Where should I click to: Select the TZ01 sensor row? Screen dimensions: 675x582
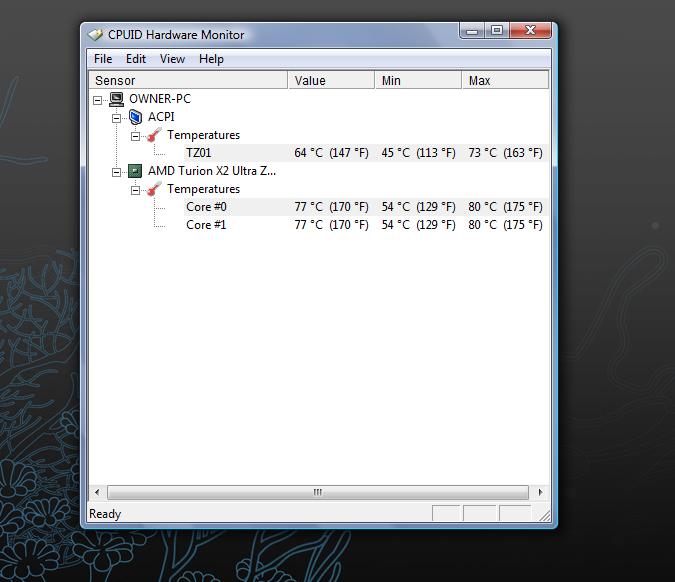367,153
